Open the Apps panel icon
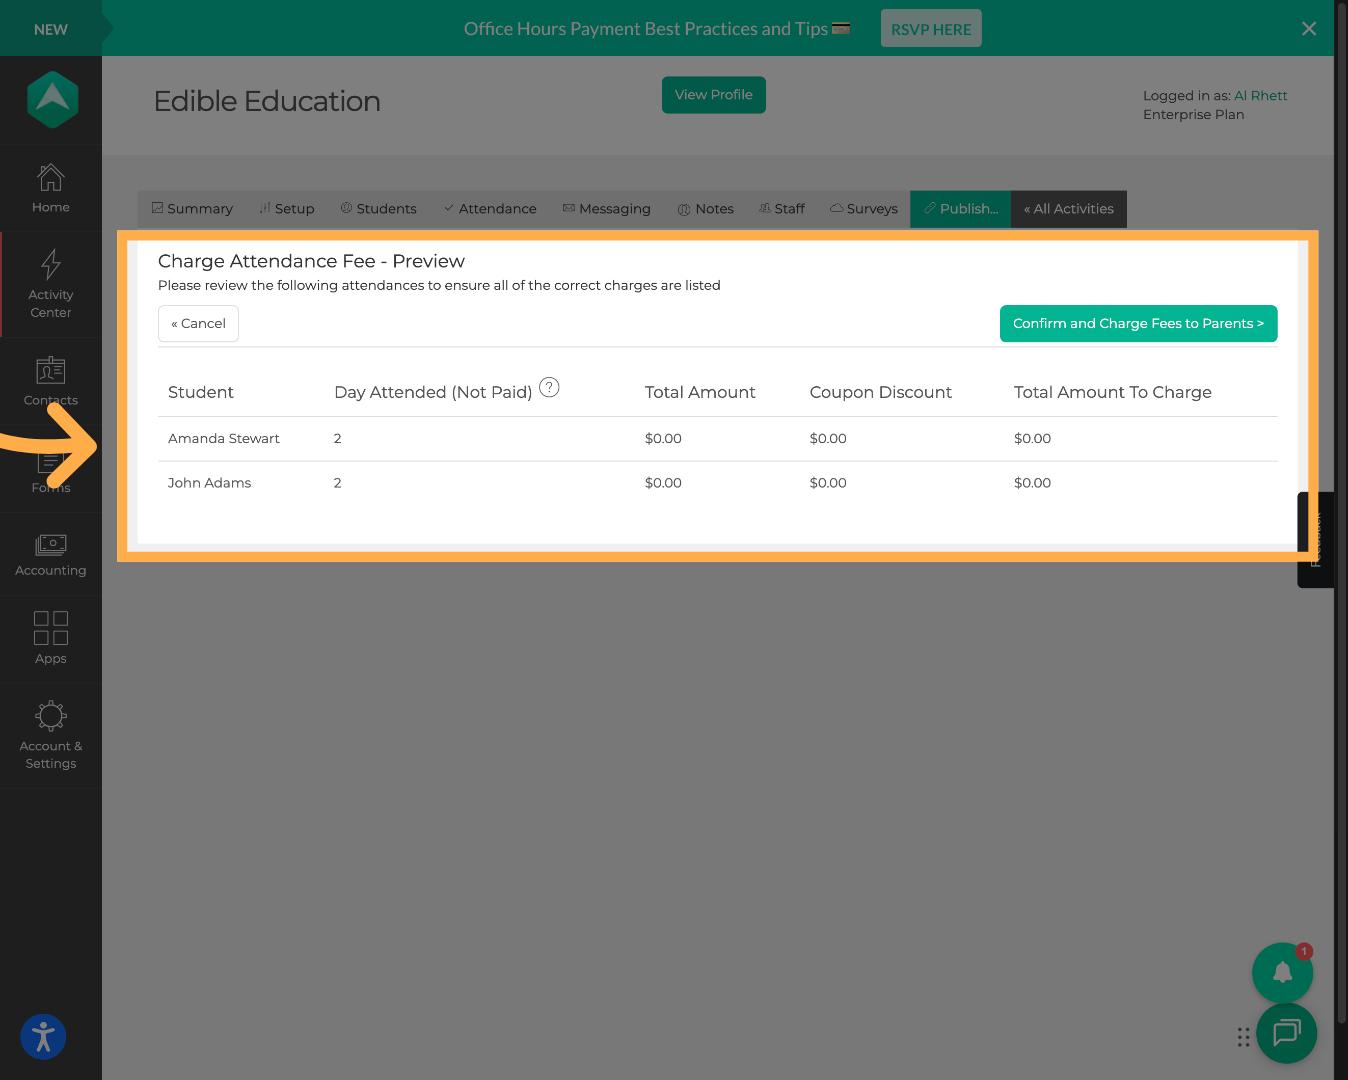The image size is (1348, 1080). click(50, 638)
